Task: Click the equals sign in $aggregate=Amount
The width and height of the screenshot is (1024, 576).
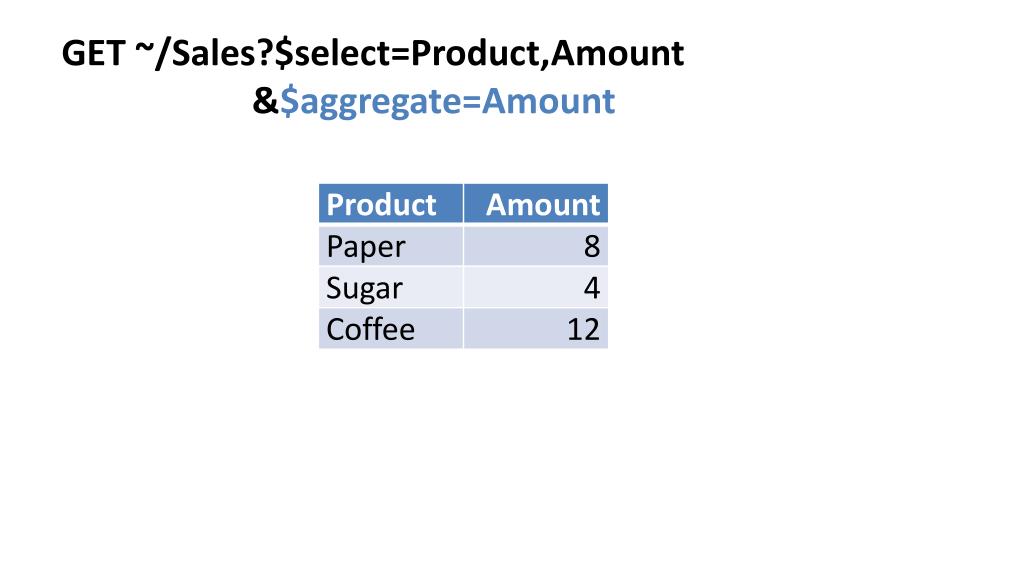Action: [x=472, y=103]
